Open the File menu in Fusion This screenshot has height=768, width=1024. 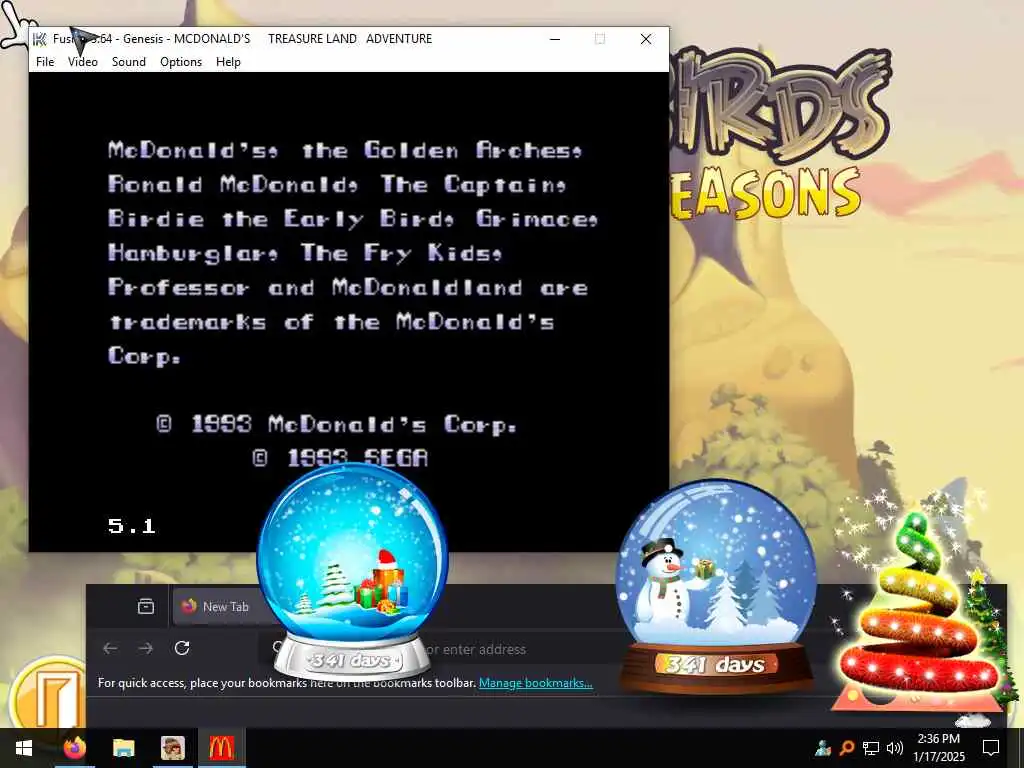pos(45,61)
